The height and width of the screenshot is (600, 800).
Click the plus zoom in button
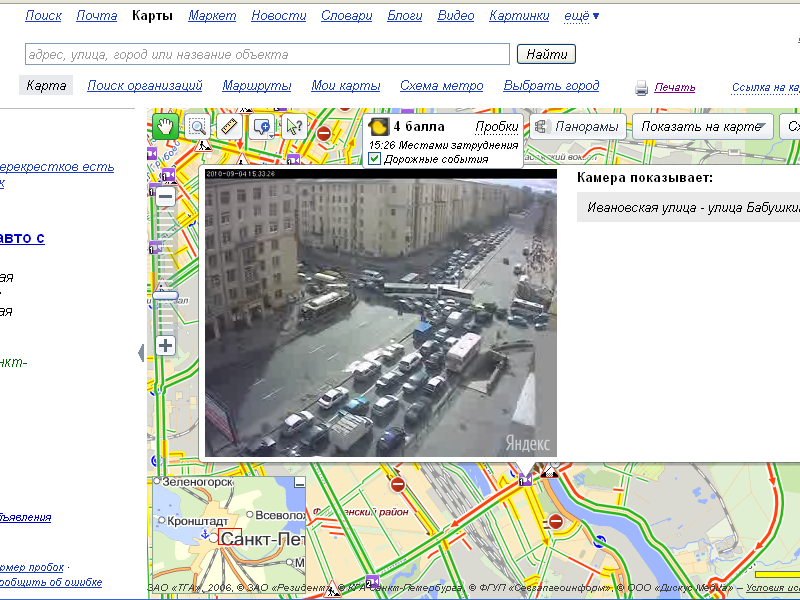165,346
